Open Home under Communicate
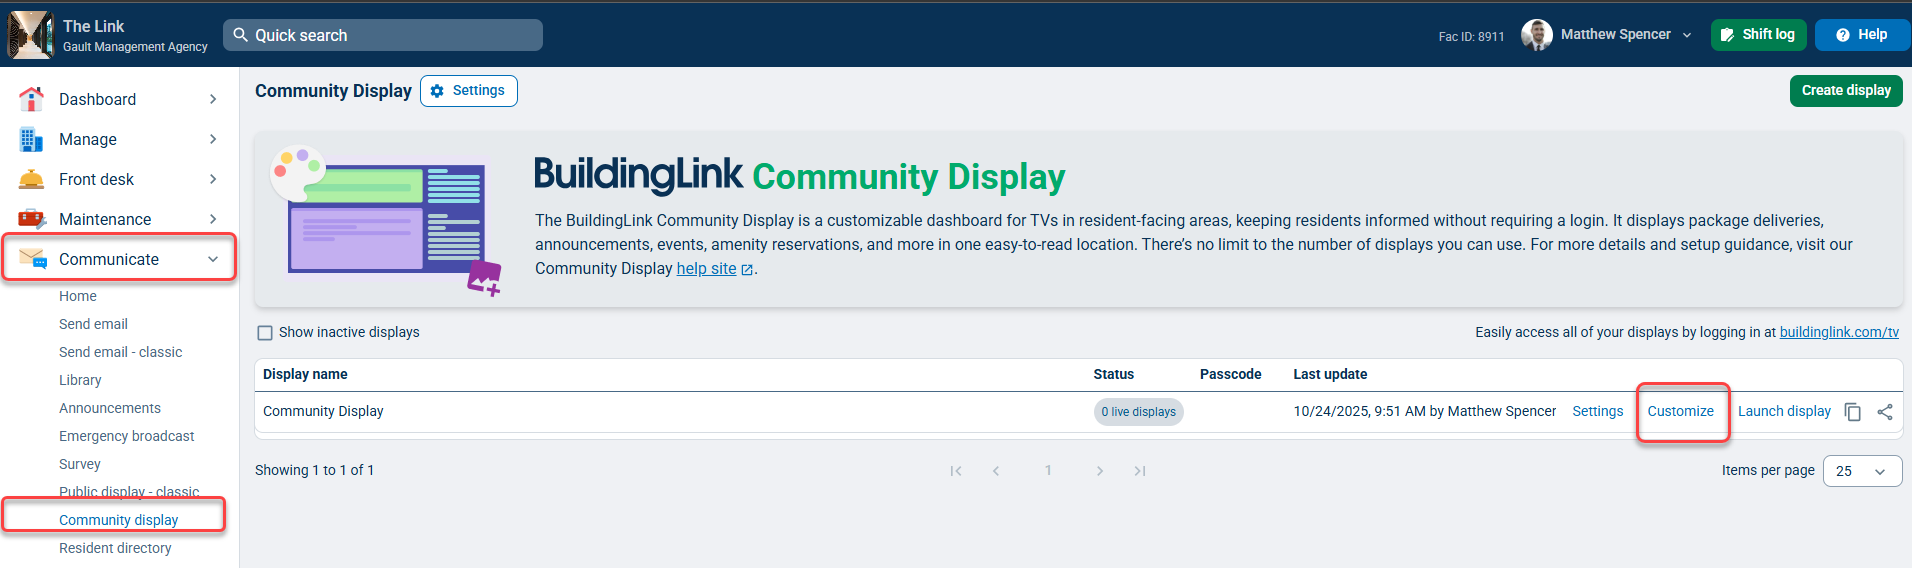 coord(78,296)
